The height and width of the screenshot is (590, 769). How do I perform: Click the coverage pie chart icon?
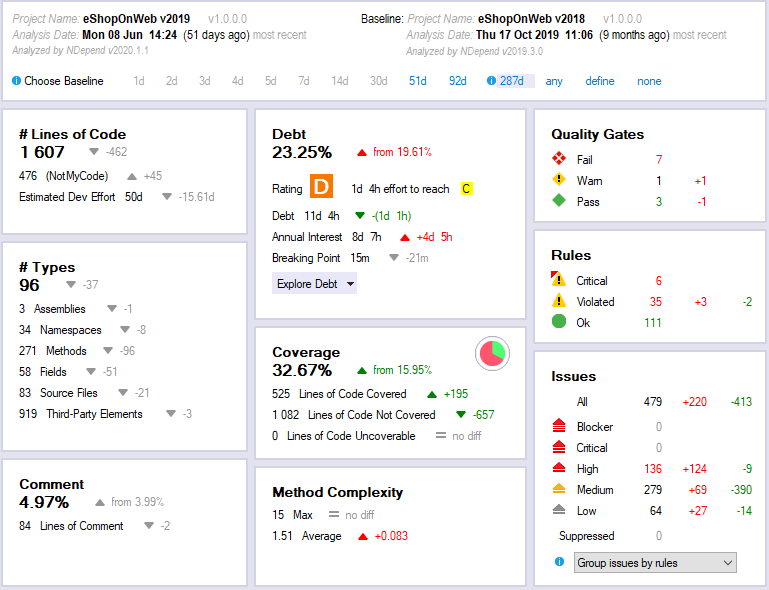pyautogui.click(x=492, y=353)
